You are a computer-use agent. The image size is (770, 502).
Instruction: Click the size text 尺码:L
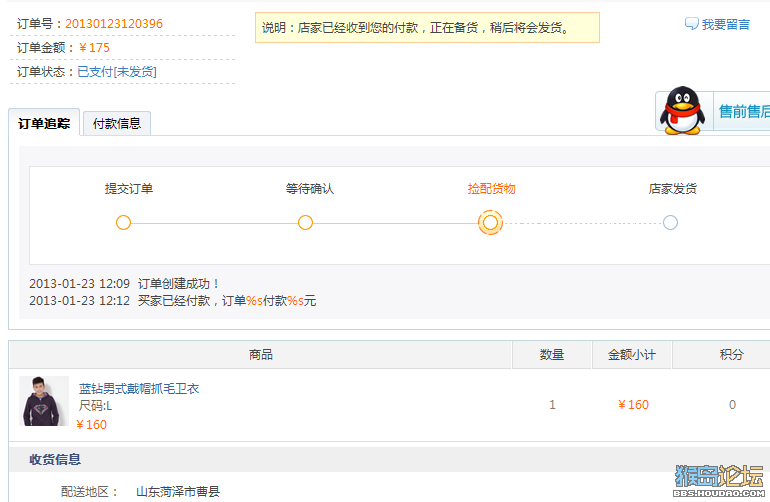(x=95, y=406)
